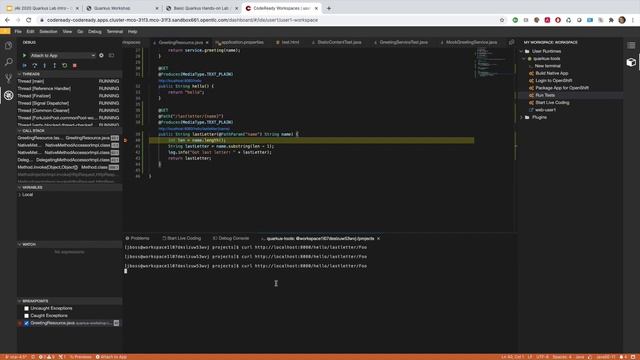Open the web-user1 endpoint link

[545, 110]
